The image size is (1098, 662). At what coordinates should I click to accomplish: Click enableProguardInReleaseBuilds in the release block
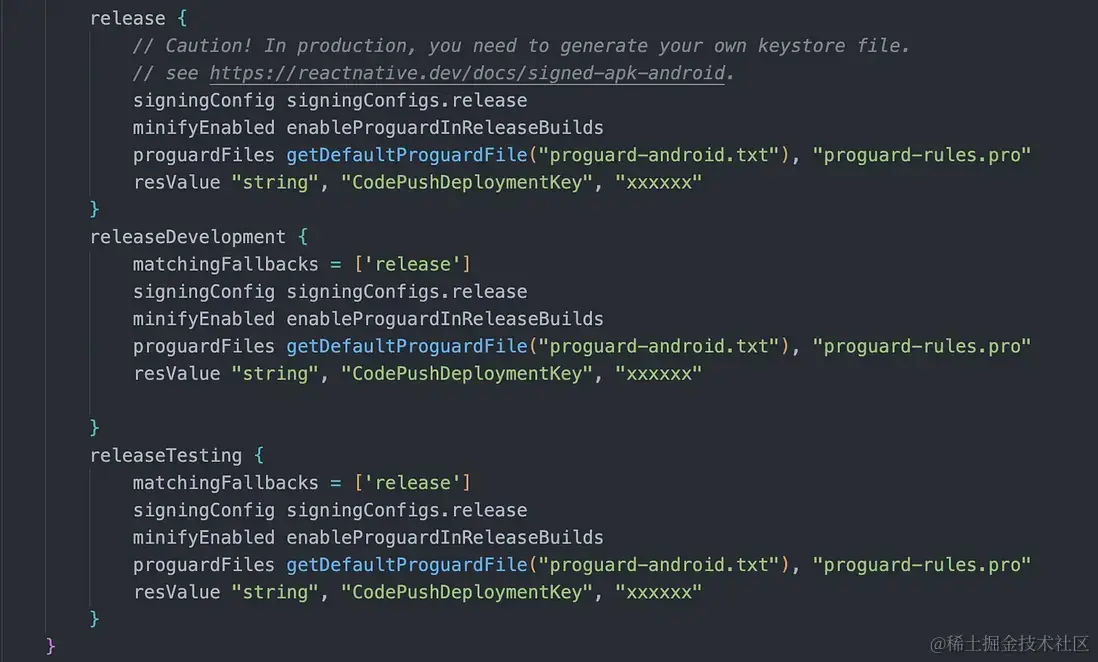pyautogui.click(x=445, y=128)
